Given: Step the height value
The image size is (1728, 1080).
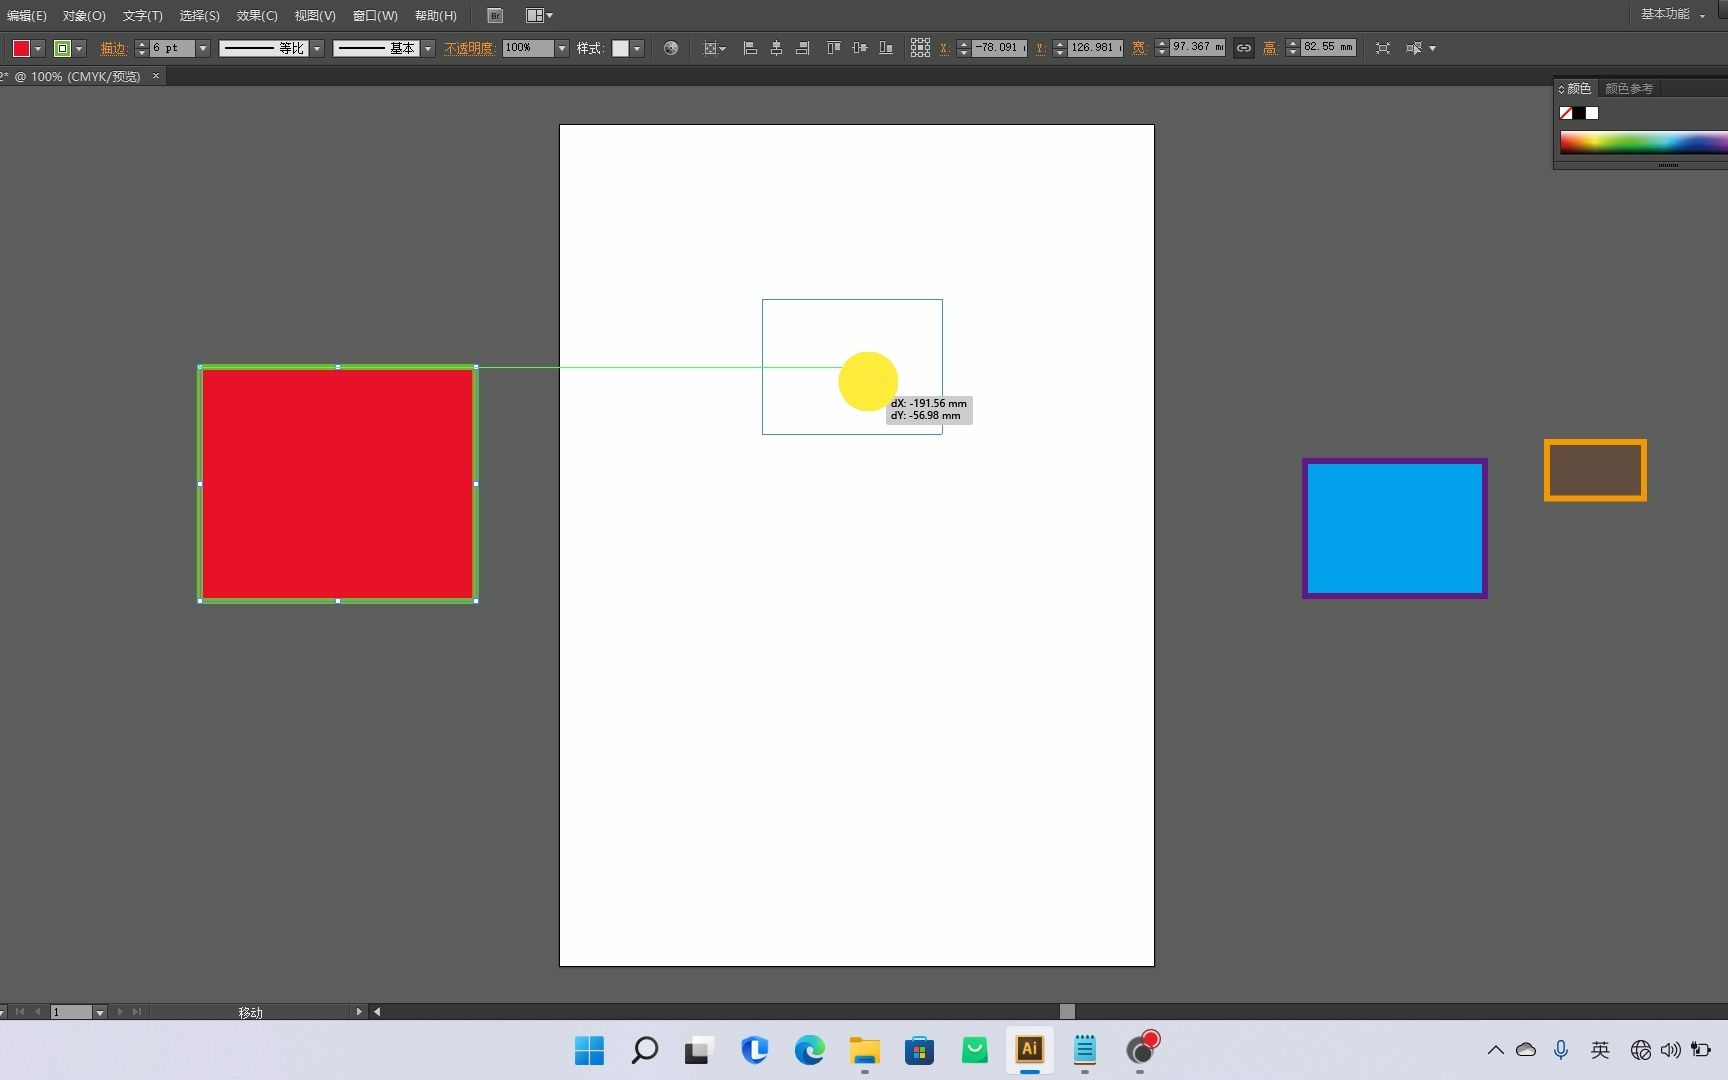Looking at the screenshot, I should click(1292, 48).
